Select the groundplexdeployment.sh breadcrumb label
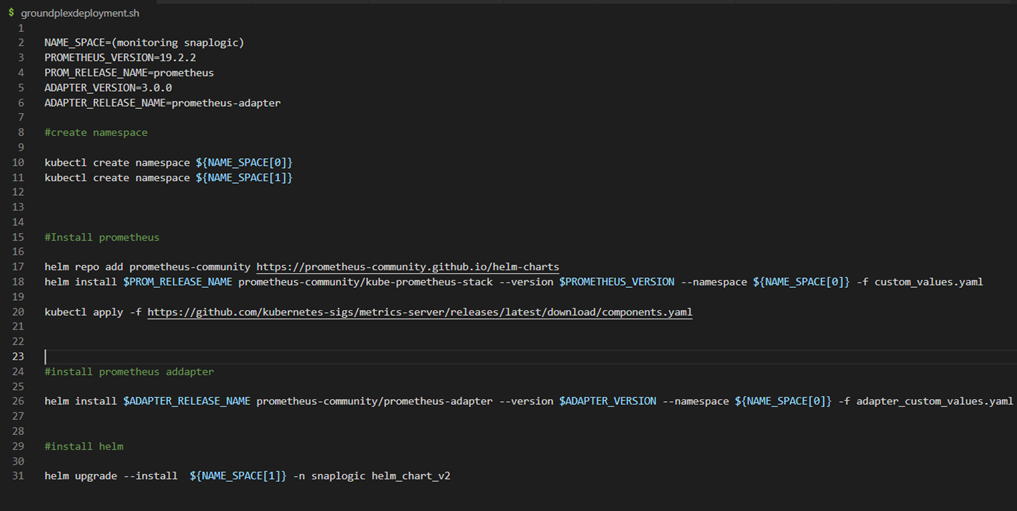This screenshot has width=1017, height=511. click(x=80, y=13)
